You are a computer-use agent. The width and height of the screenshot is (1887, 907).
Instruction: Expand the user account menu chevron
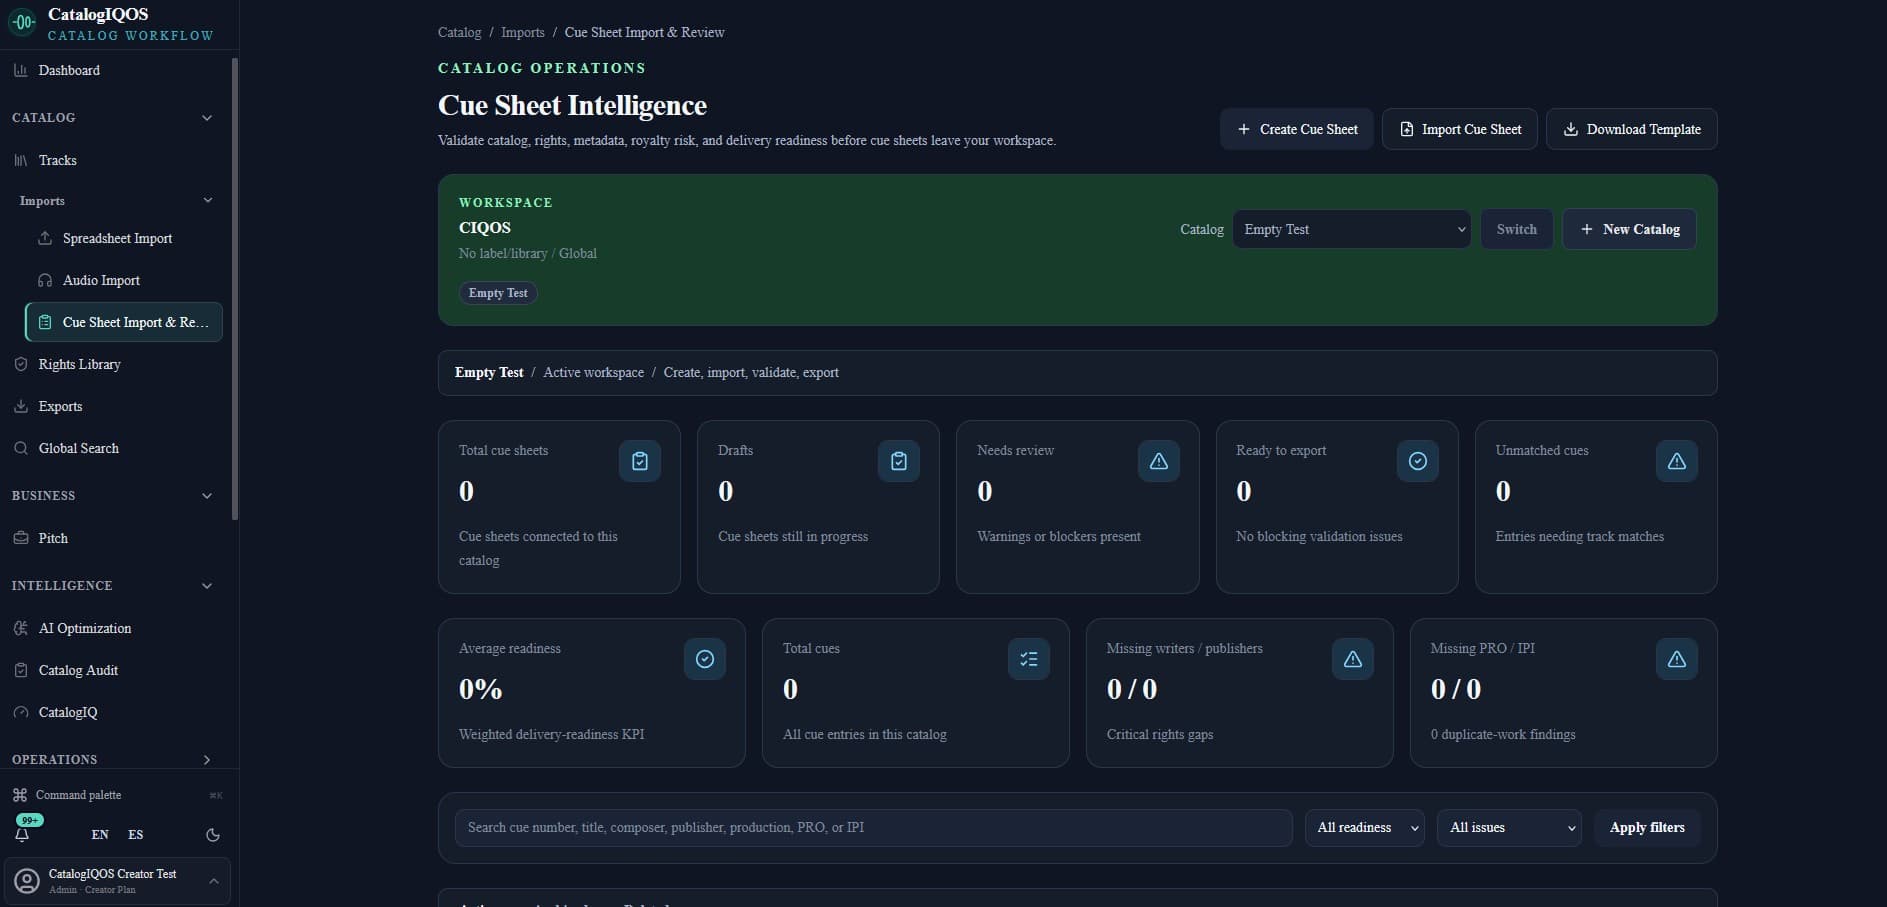pos(214,881)
